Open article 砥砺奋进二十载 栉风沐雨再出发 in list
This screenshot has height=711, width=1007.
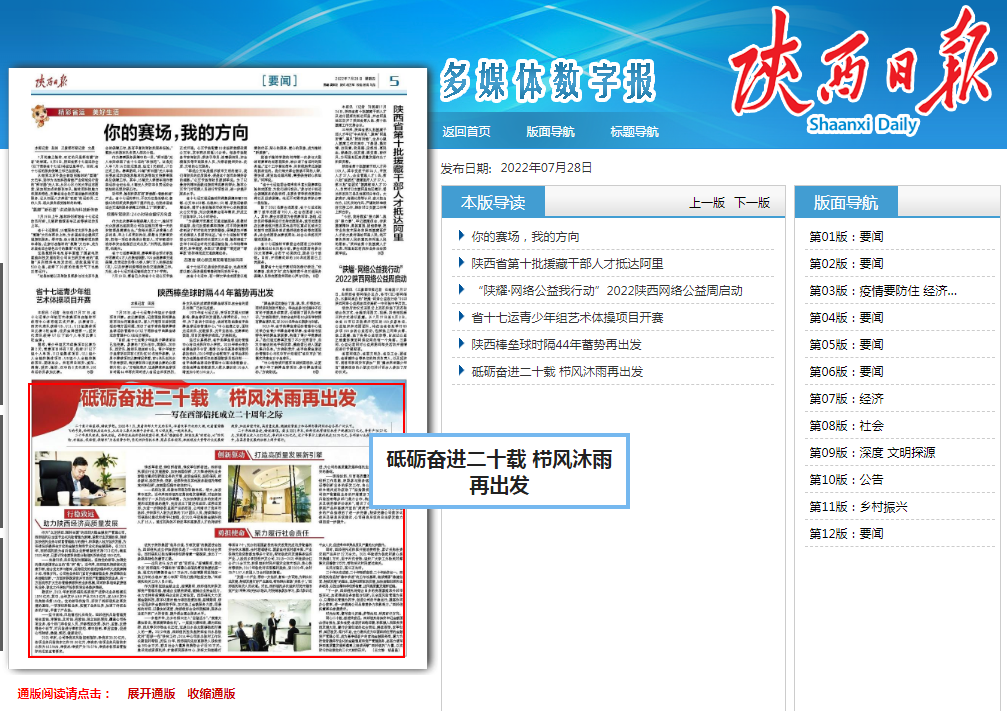click(557, 372)
